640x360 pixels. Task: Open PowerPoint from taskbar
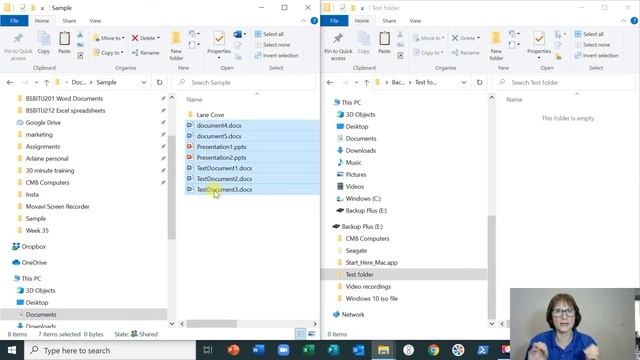click(233, 350)
